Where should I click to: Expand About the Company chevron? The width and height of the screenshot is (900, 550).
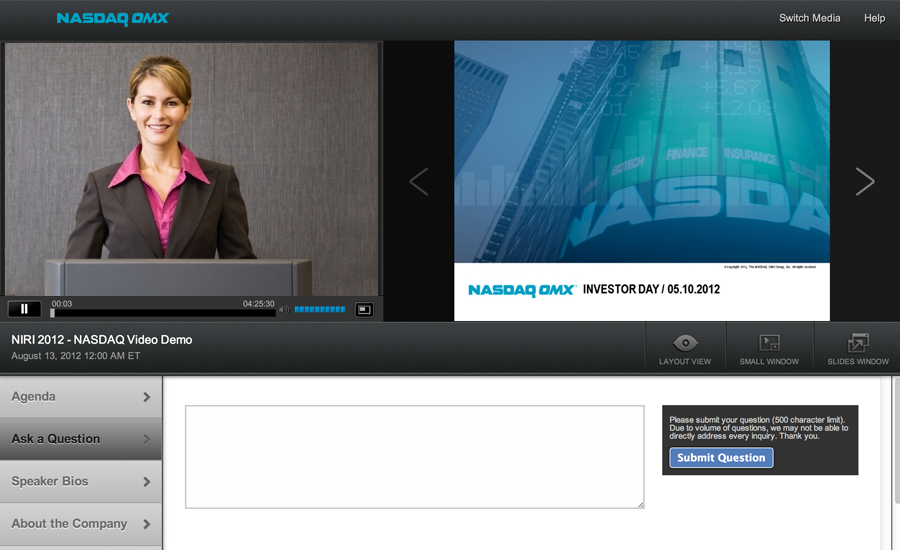tap(147, 524)
